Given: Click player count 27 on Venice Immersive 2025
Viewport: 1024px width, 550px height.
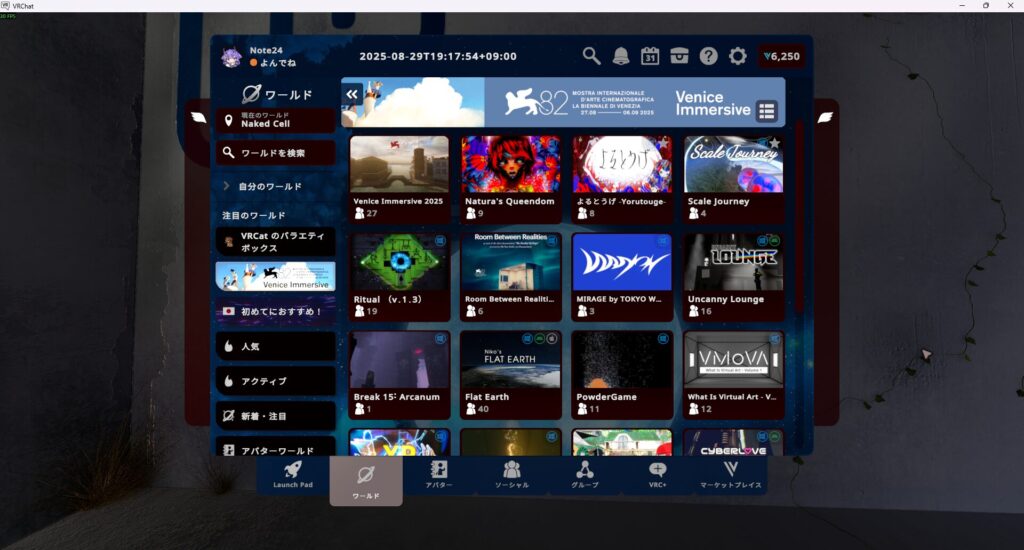Looking at the screenshot, I should pos(366,213).
